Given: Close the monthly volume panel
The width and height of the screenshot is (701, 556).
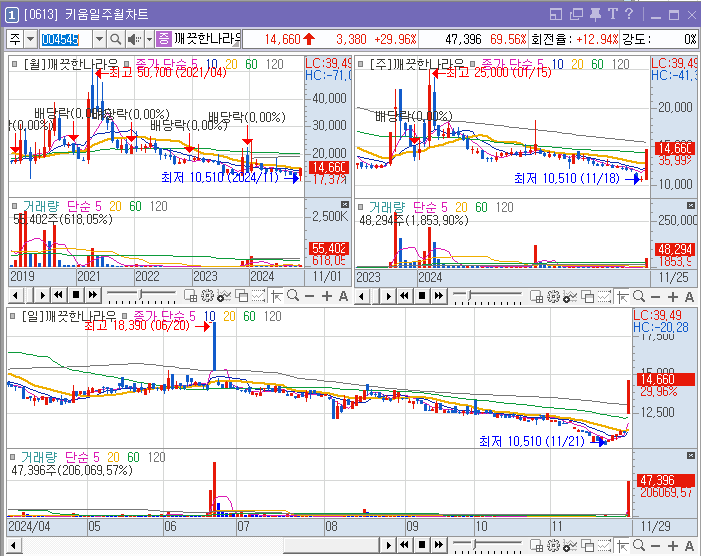Looking at the screenshot, I should tap(345, 204).
